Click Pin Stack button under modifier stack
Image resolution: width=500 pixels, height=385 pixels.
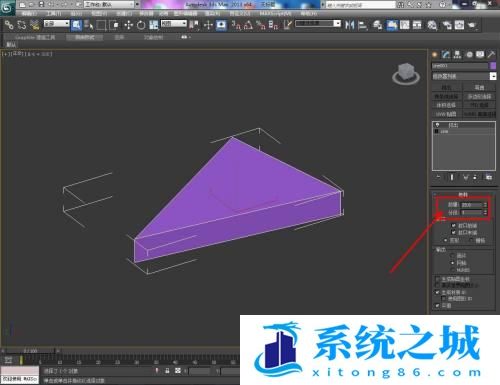pyautogui.click(x=438, y=177)
